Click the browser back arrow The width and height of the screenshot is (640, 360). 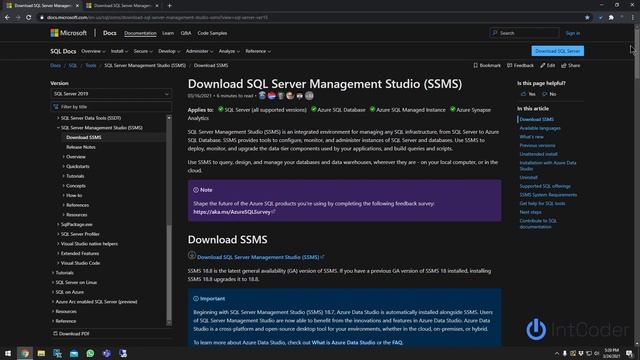pyautogui.click(x=7, y=18)
